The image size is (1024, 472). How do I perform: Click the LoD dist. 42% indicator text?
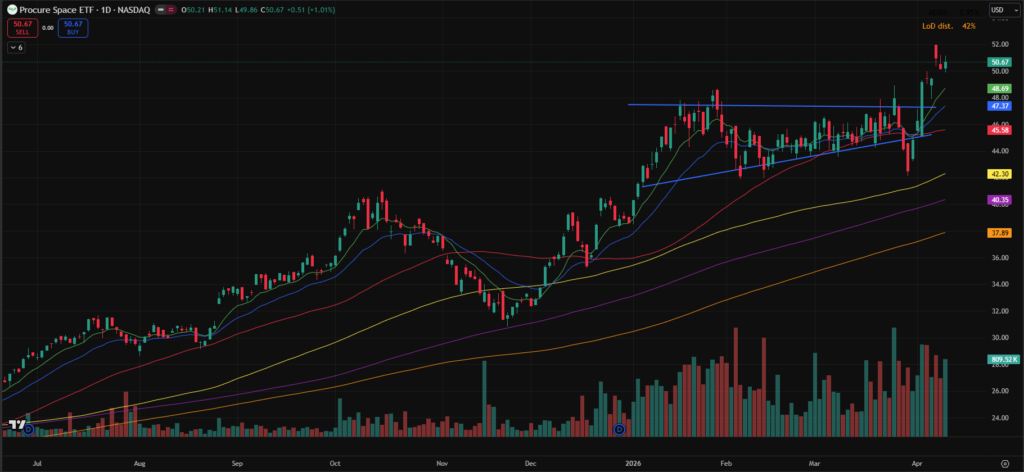point(948,25)
